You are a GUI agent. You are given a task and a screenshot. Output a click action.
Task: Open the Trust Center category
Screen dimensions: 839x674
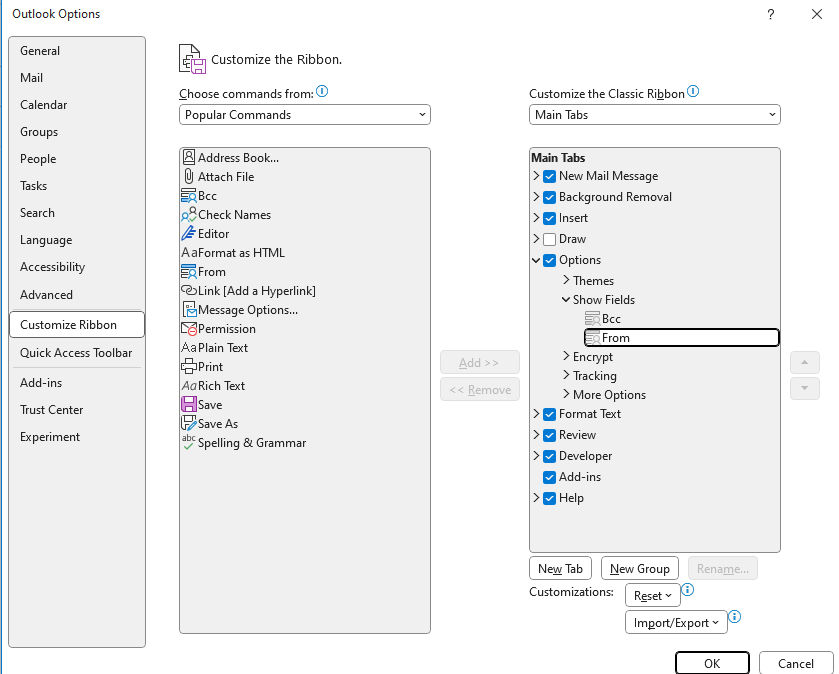[x=77, y=410]
